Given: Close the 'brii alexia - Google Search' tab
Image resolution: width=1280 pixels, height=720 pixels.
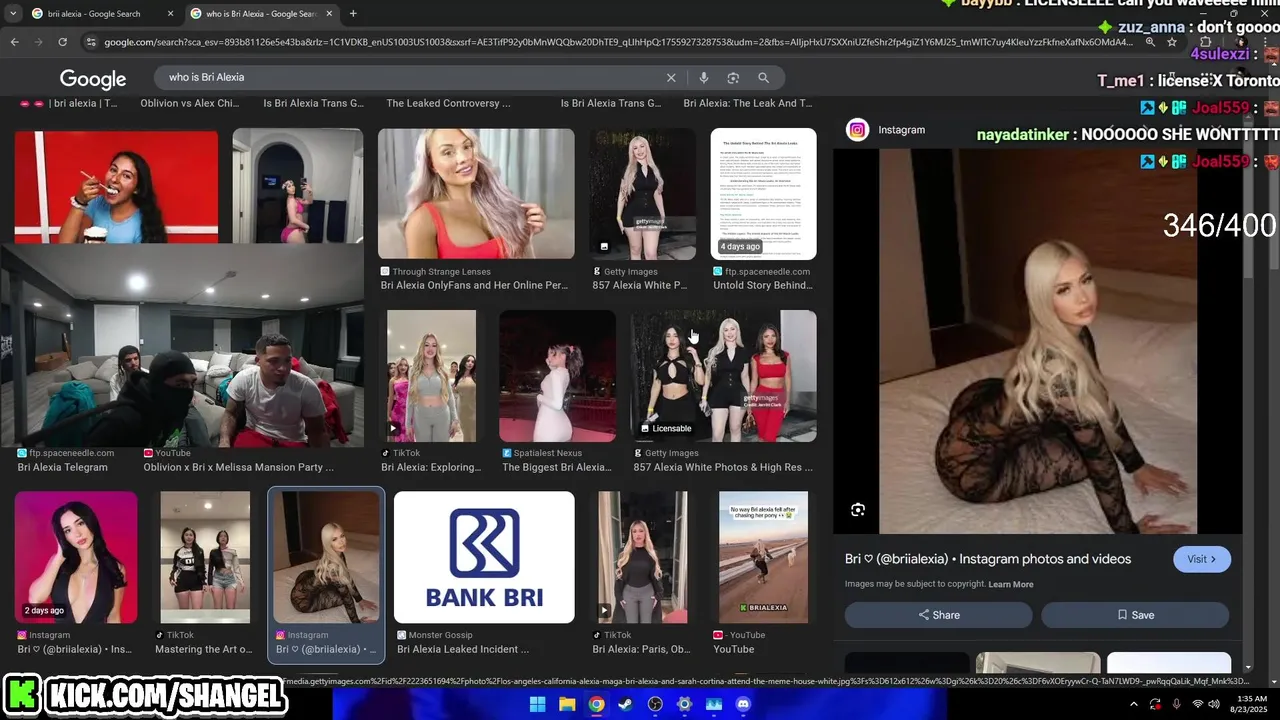Looking at the screenshot, I should coord(170,14).
